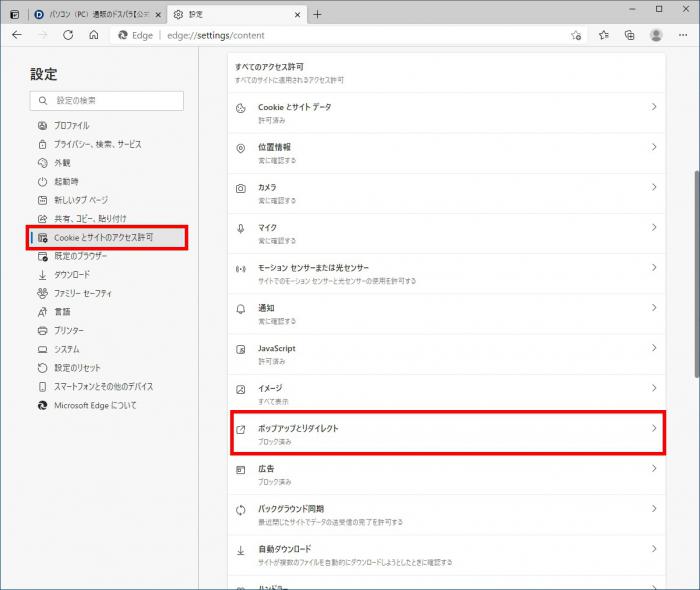This screenshot has height=590, width=700.
Task: Open the Favorites list icon
Action: (604, 35)
